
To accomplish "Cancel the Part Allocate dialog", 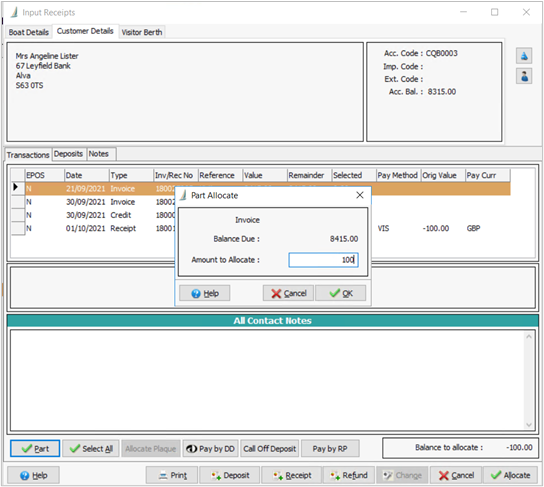I will 288,293.
